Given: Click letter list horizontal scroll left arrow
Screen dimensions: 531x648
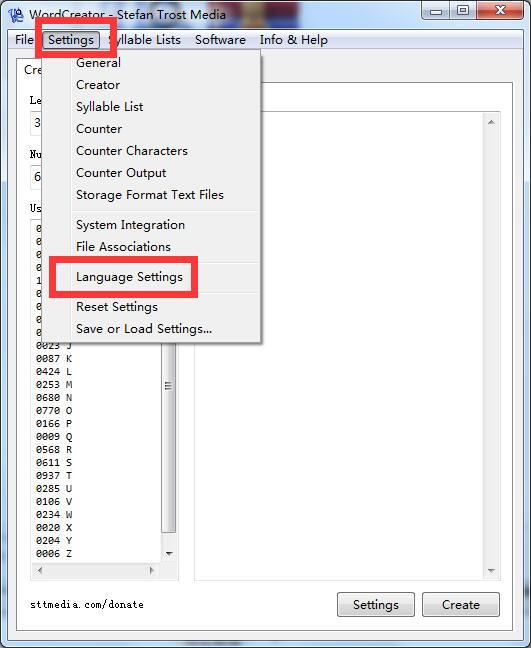Looking at the screenshot, I should (40, 570).
